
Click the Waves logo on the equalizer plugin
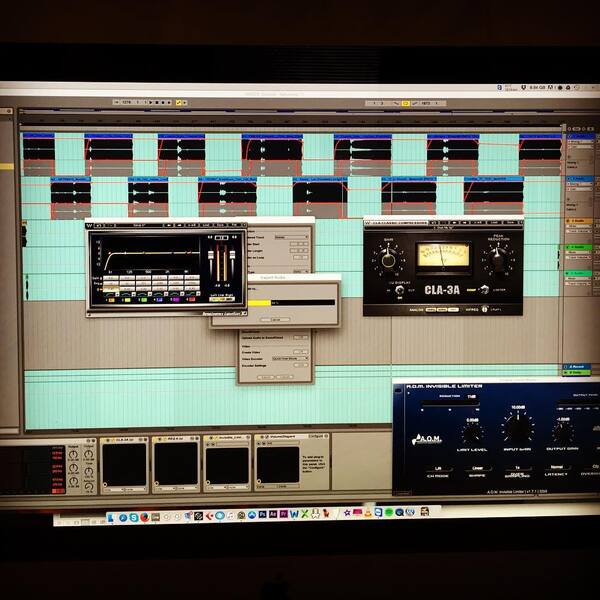(90, 226)
